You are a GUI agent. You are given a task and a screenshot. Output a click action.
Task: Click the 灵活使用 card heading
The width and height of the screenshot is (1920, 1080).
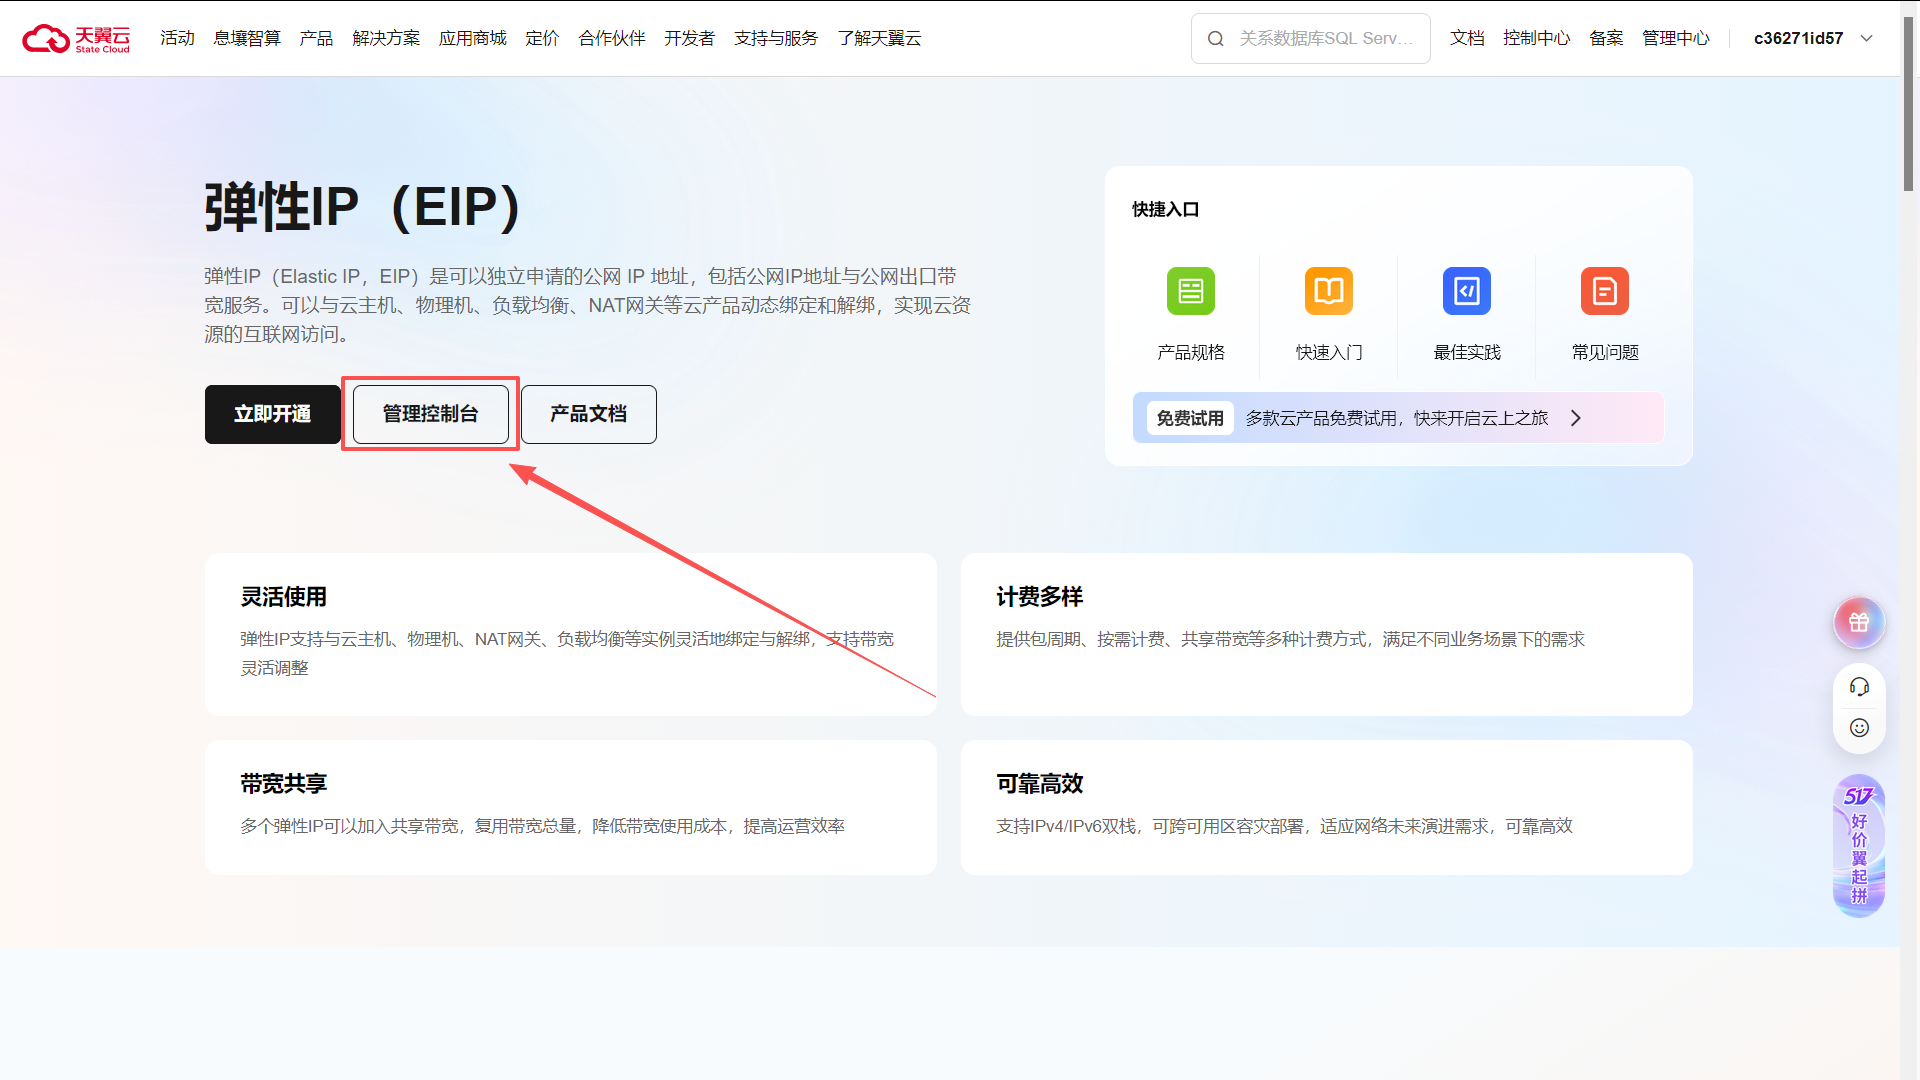(284, 597)
